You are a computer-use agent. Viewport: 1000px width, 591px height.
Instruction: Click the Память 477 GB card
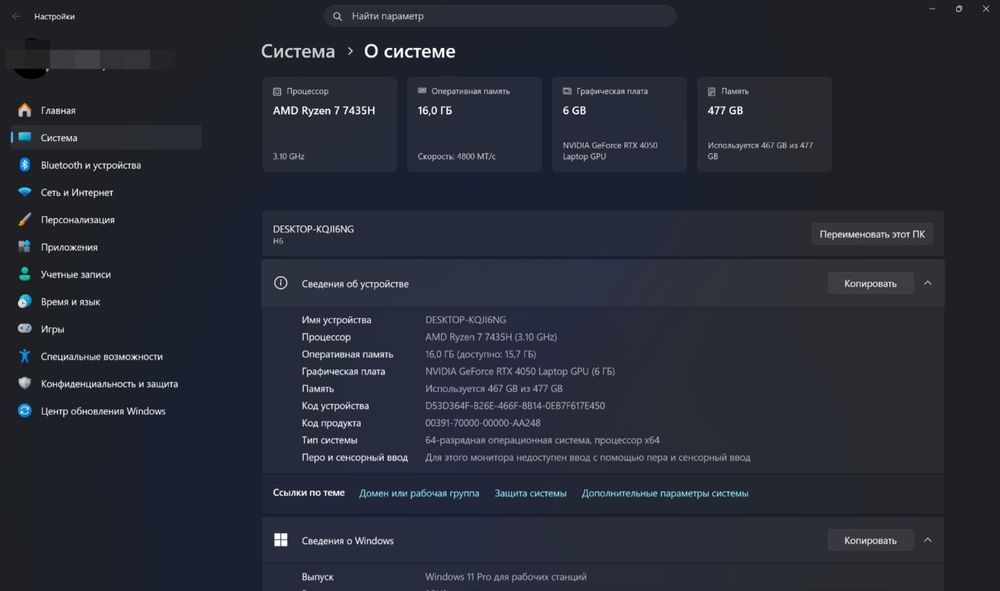click(764, 124)
